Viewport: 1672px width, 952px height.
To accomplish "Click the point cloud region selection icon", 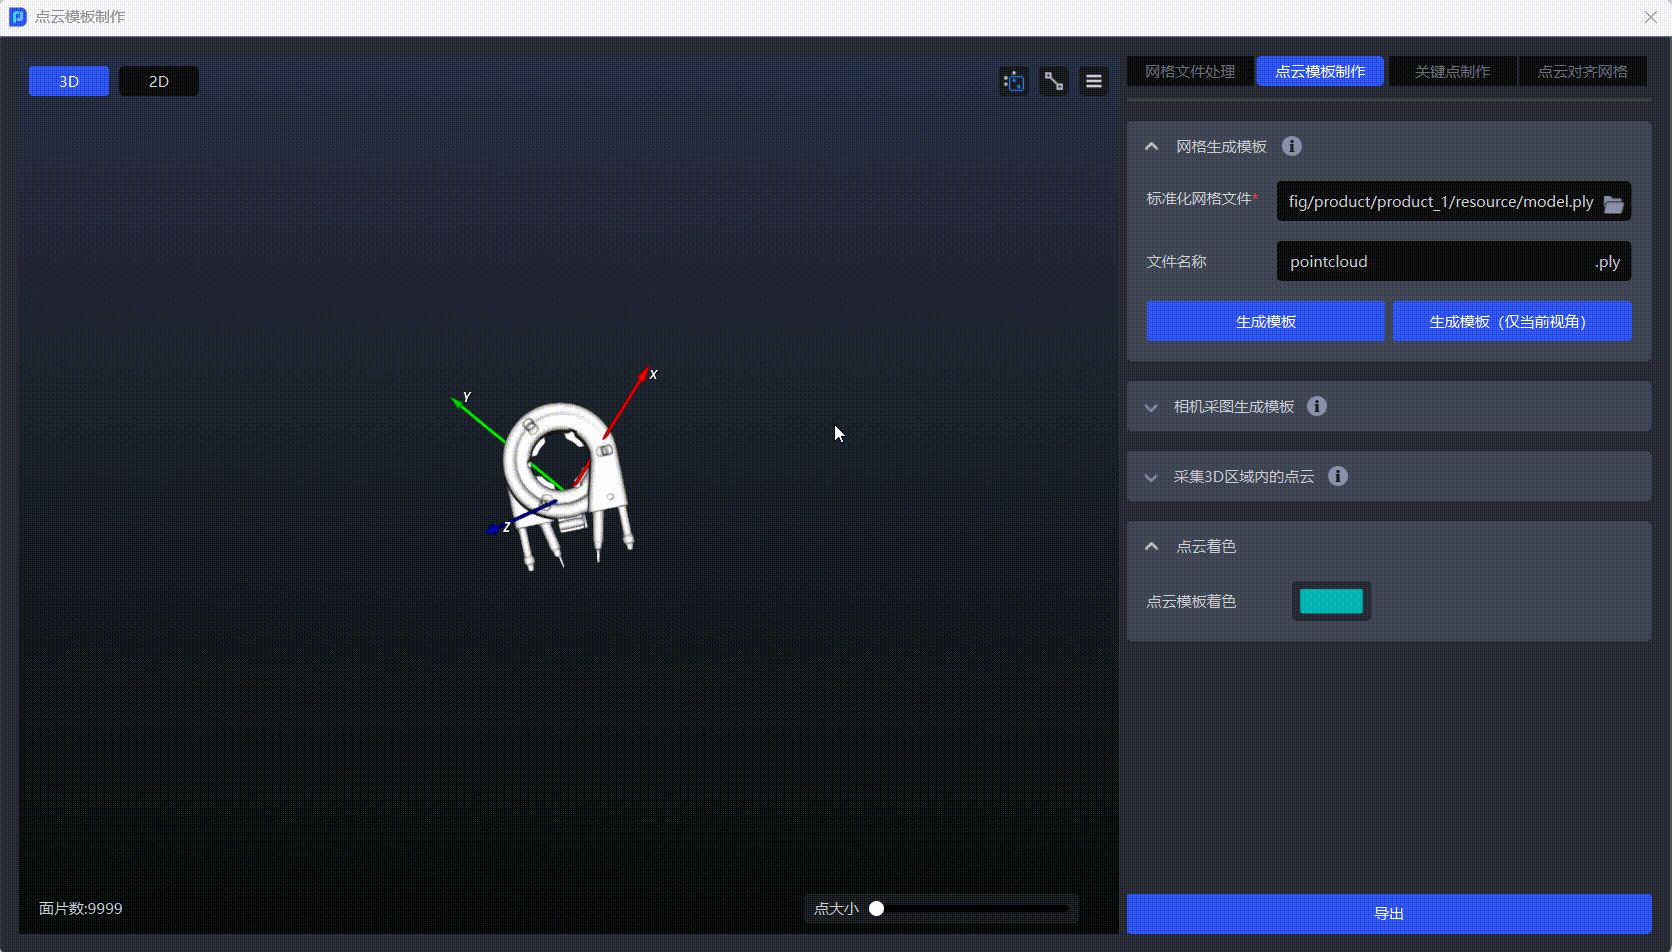I will pyautogui.click(x=1014, y=81).
